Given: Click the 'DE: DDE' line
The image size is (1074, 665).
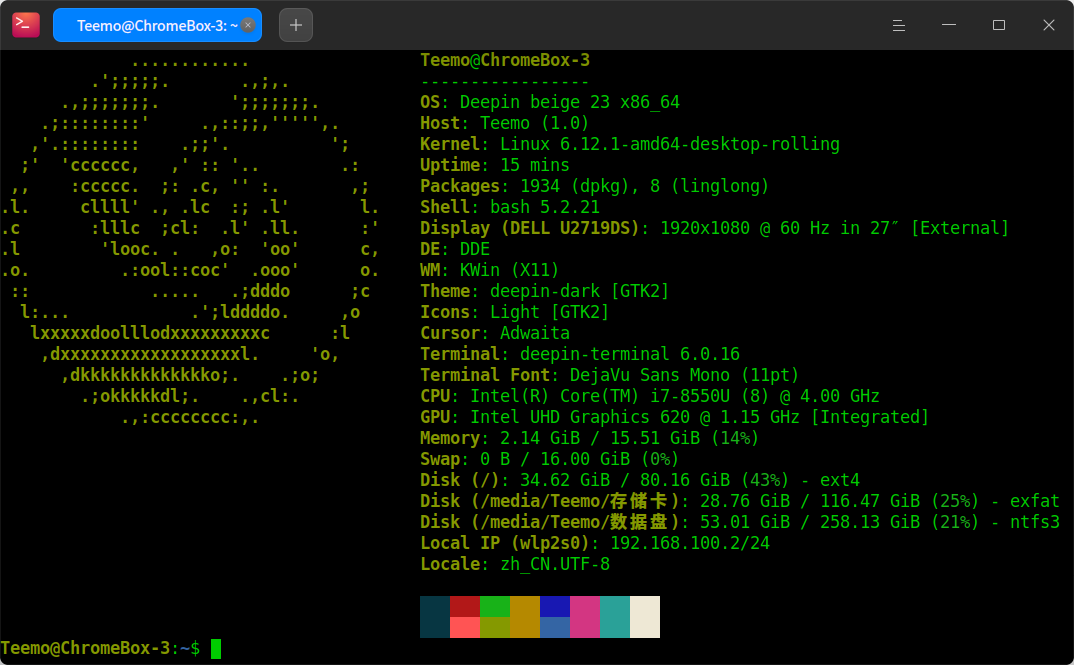Looking at the screenshot, I should pos(455,249).
